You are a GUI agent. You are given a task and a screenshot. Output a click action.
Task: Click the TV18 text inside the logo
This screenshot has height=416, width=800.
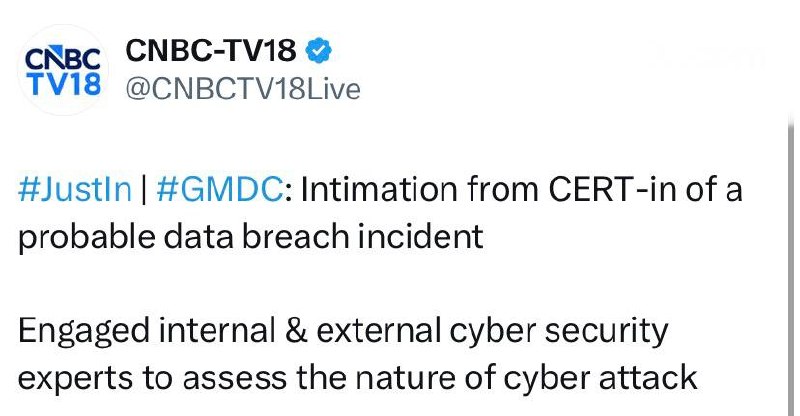64,84
